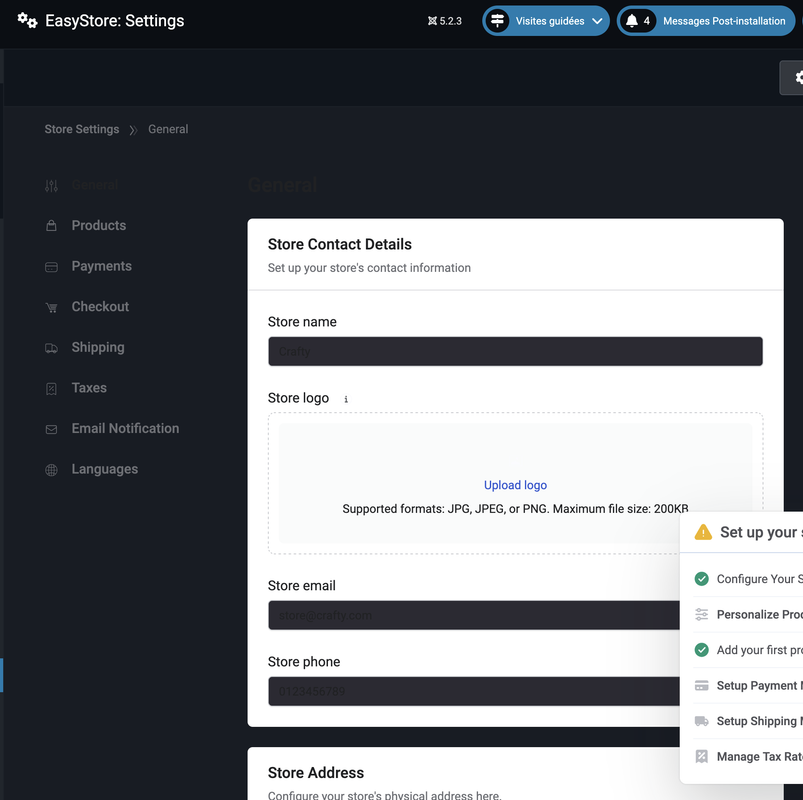Click the Taxes percent icon

(51, 389)
